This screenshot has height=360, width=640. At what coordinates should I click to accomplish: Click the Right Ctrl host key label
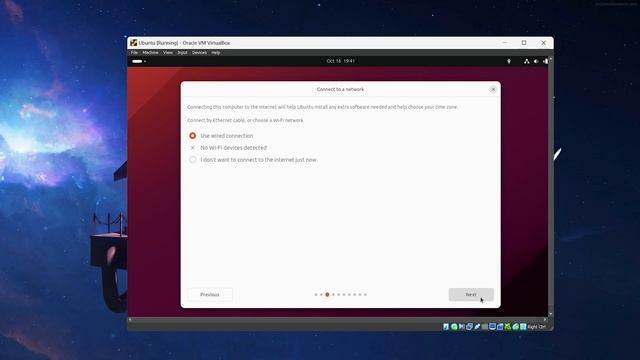click(x=536, y=327)
